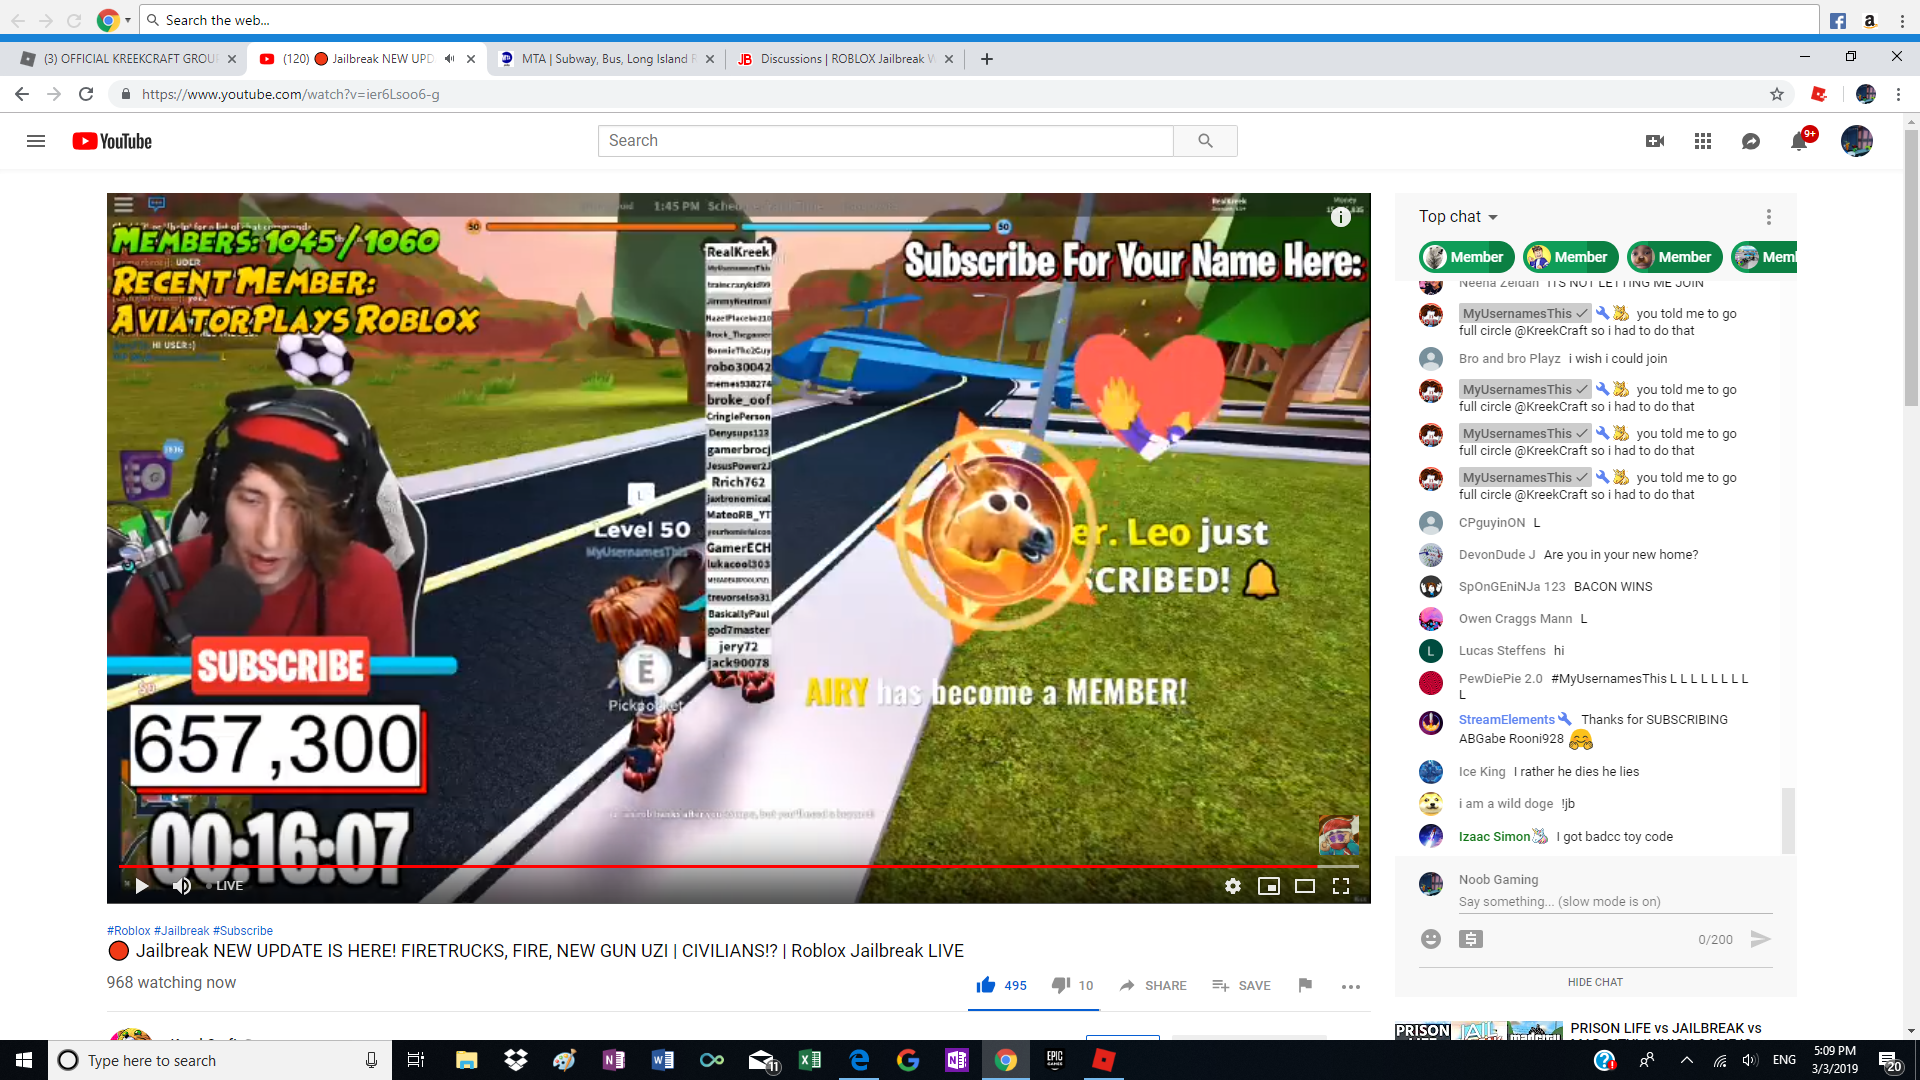Click the YouTube notifications bell
Screen dimensions: 1920x1080
(x=1799, y=141)
